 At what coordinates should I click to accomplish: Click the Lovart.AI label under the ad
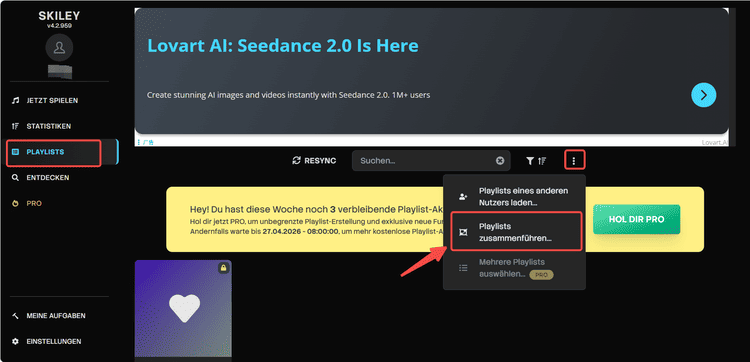[715, 143]
